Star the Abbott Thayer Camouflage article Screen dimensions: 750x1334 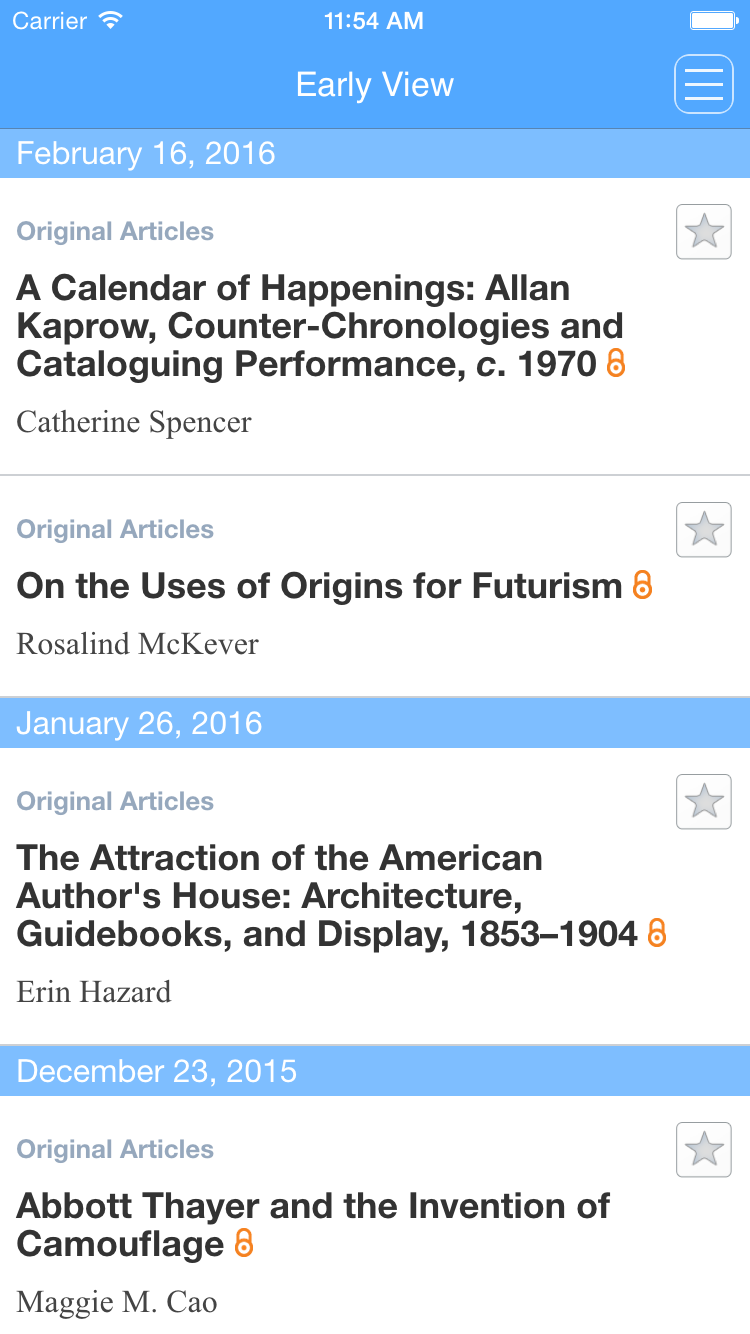(704, 1150)
